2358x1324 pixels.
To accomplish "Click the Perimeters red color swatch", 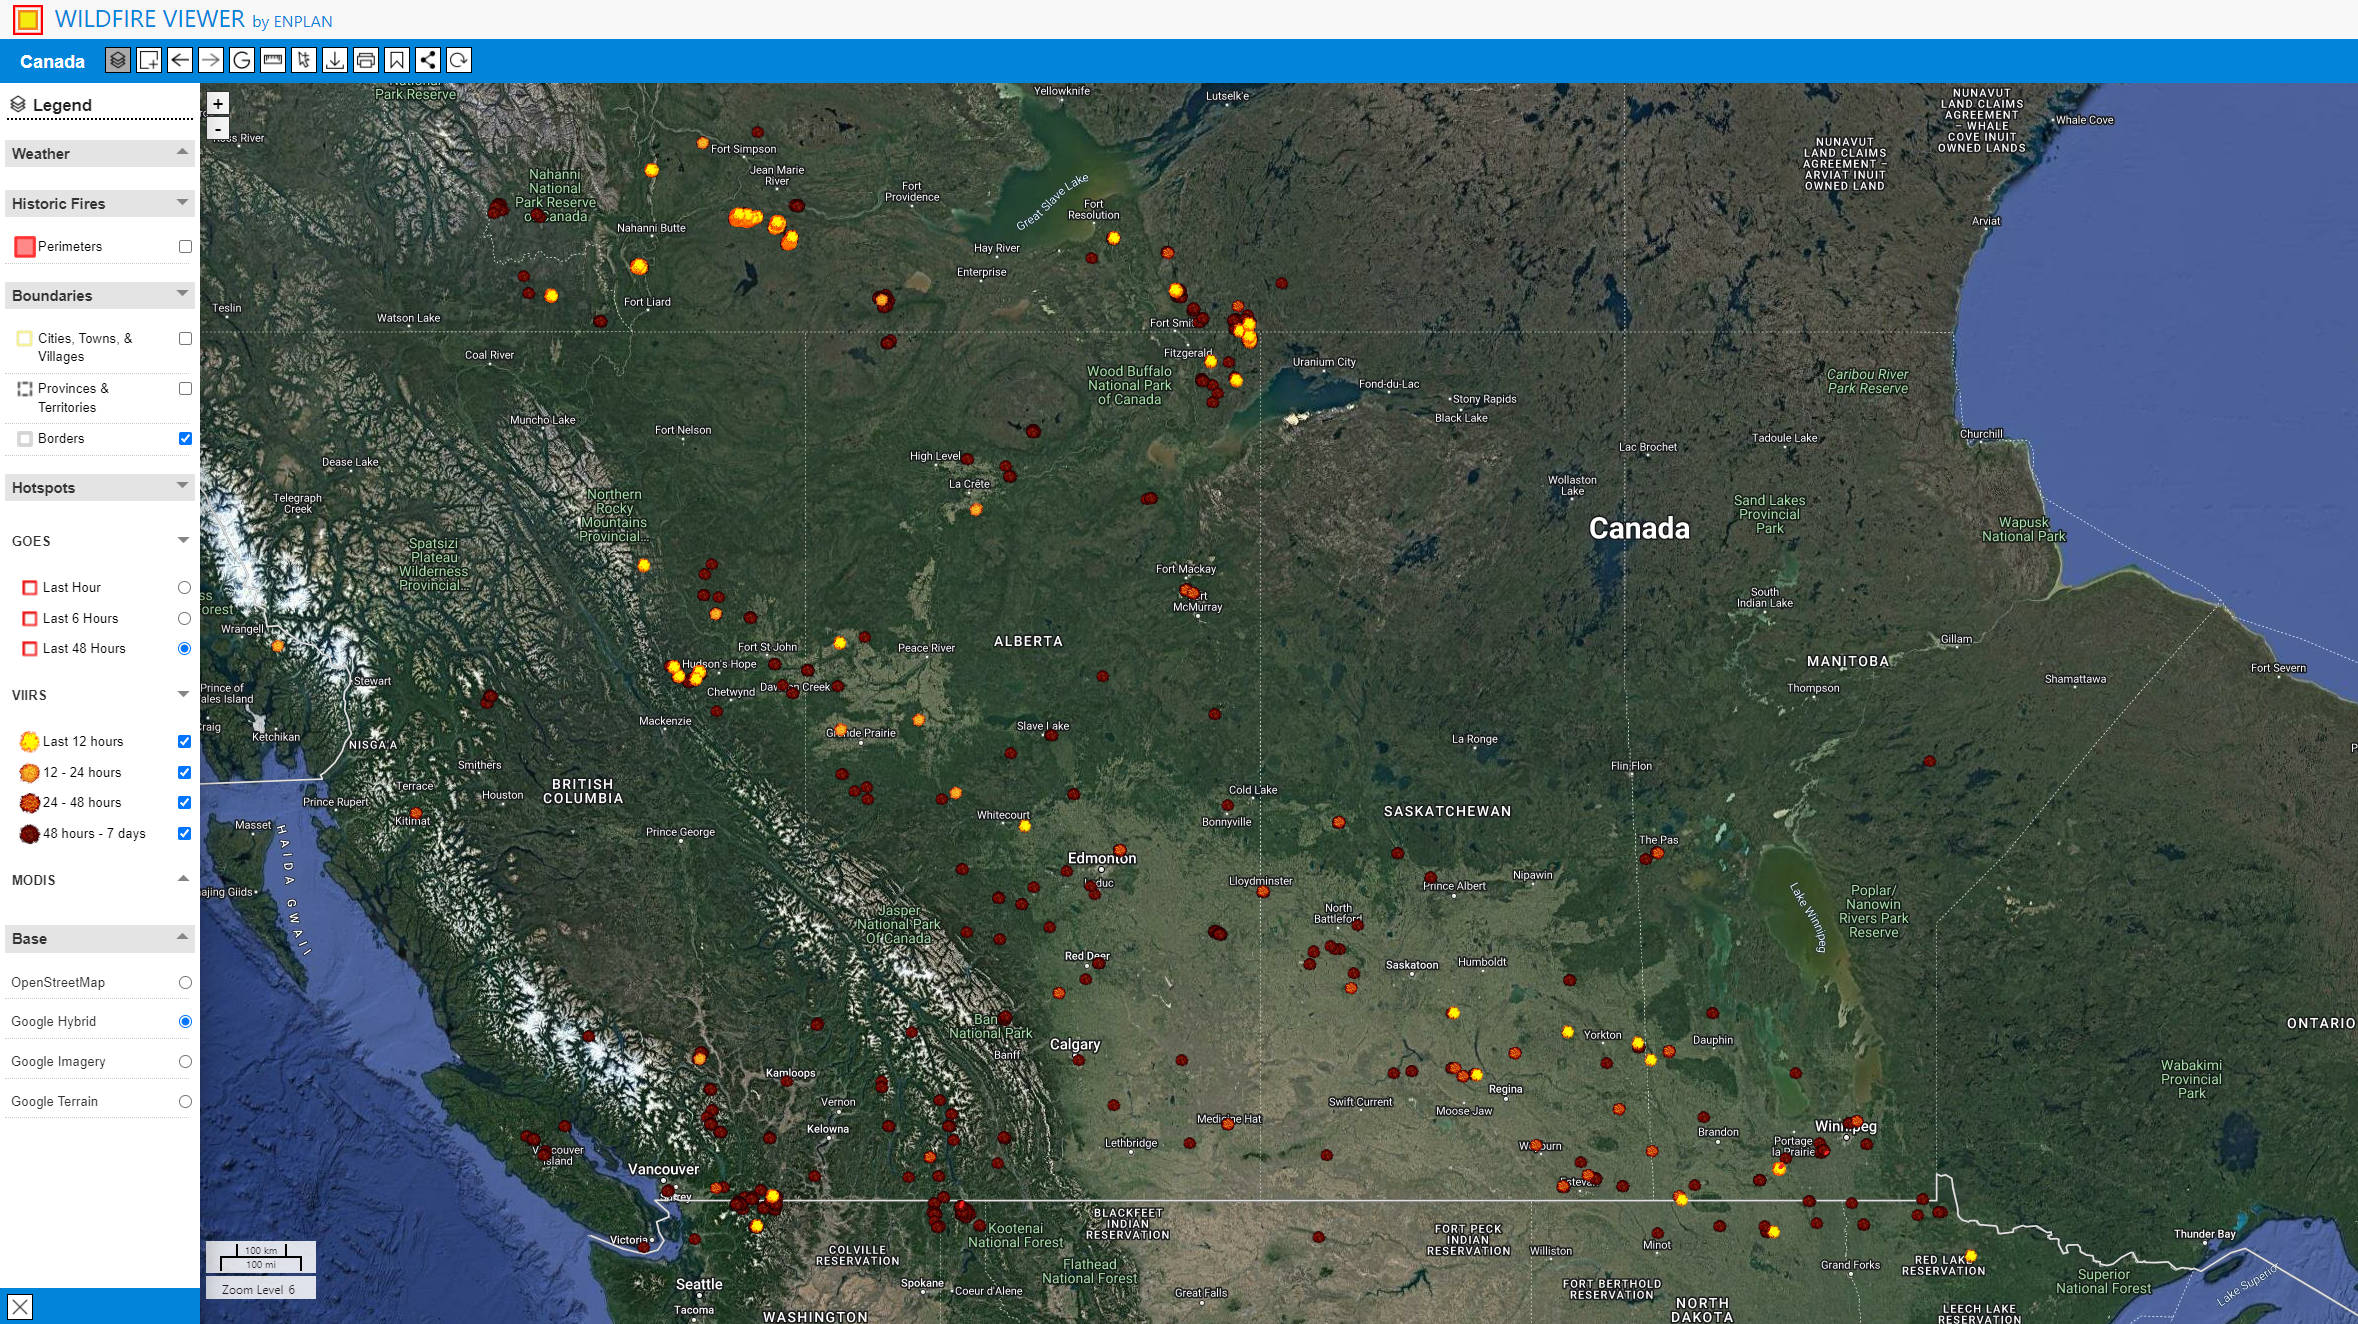I will coord(25,246).
